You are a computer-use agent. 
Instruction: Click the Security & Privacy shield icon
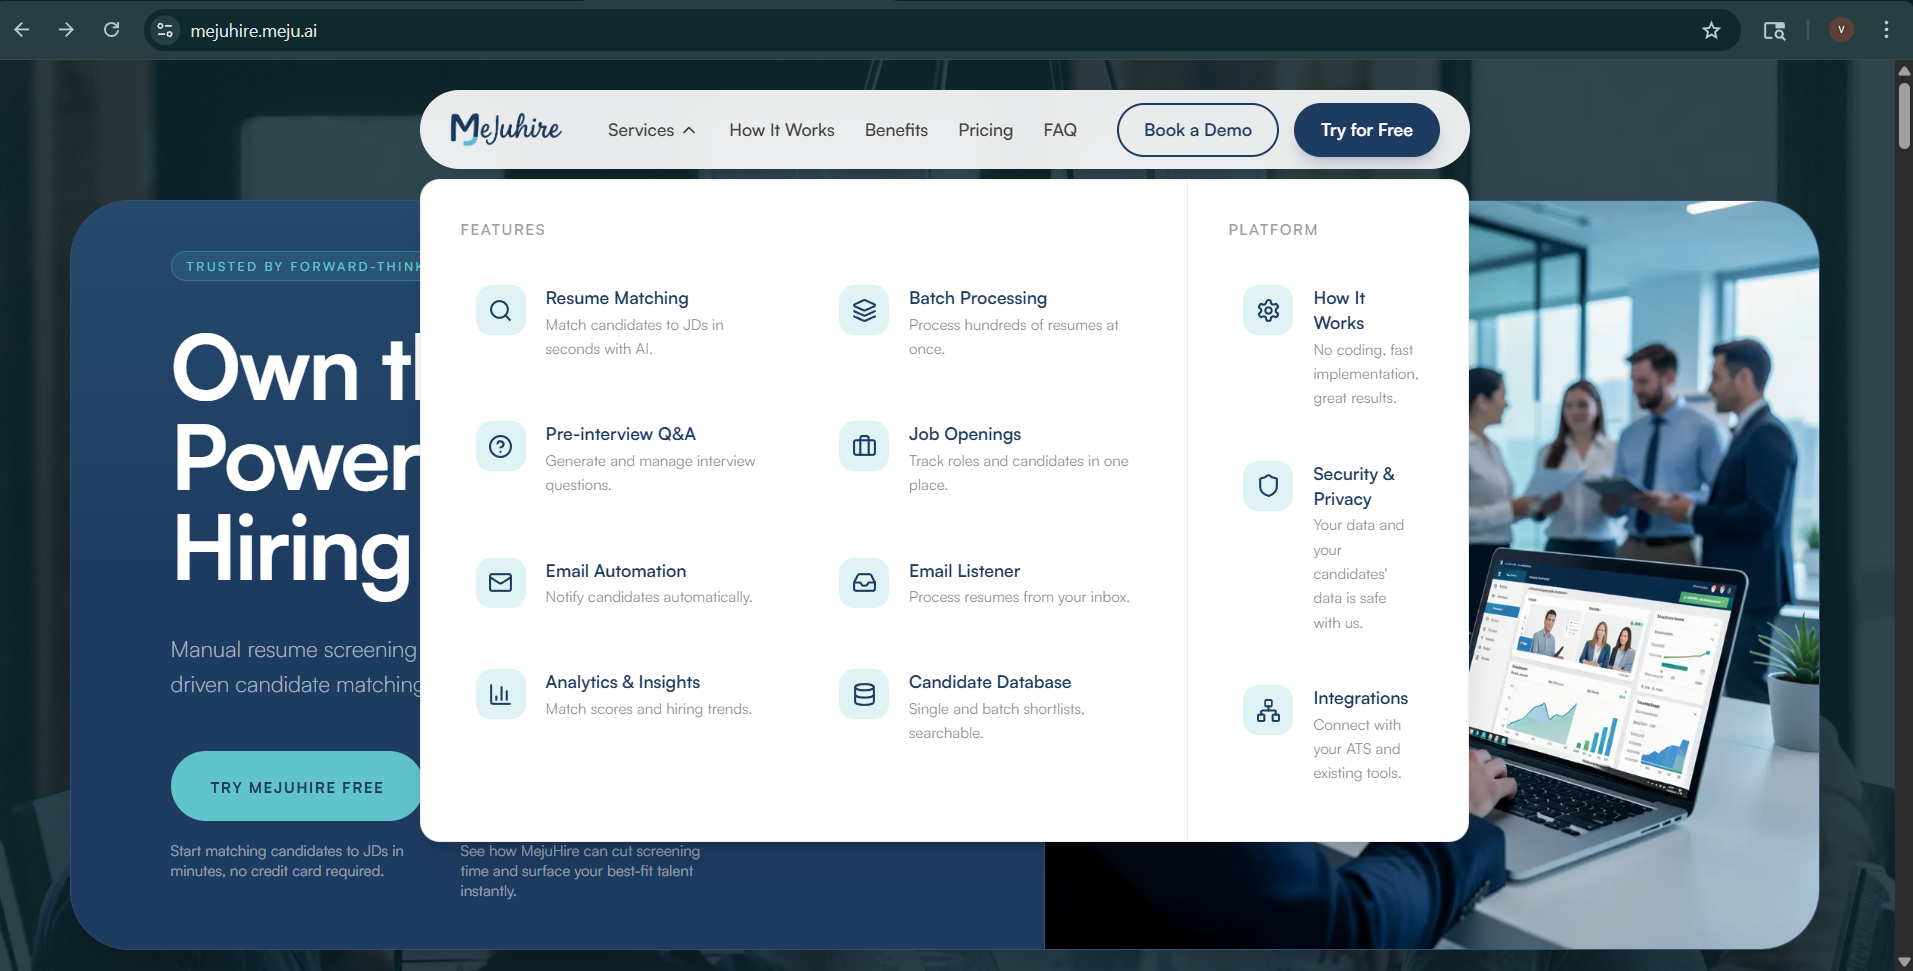coord(1268,486)
